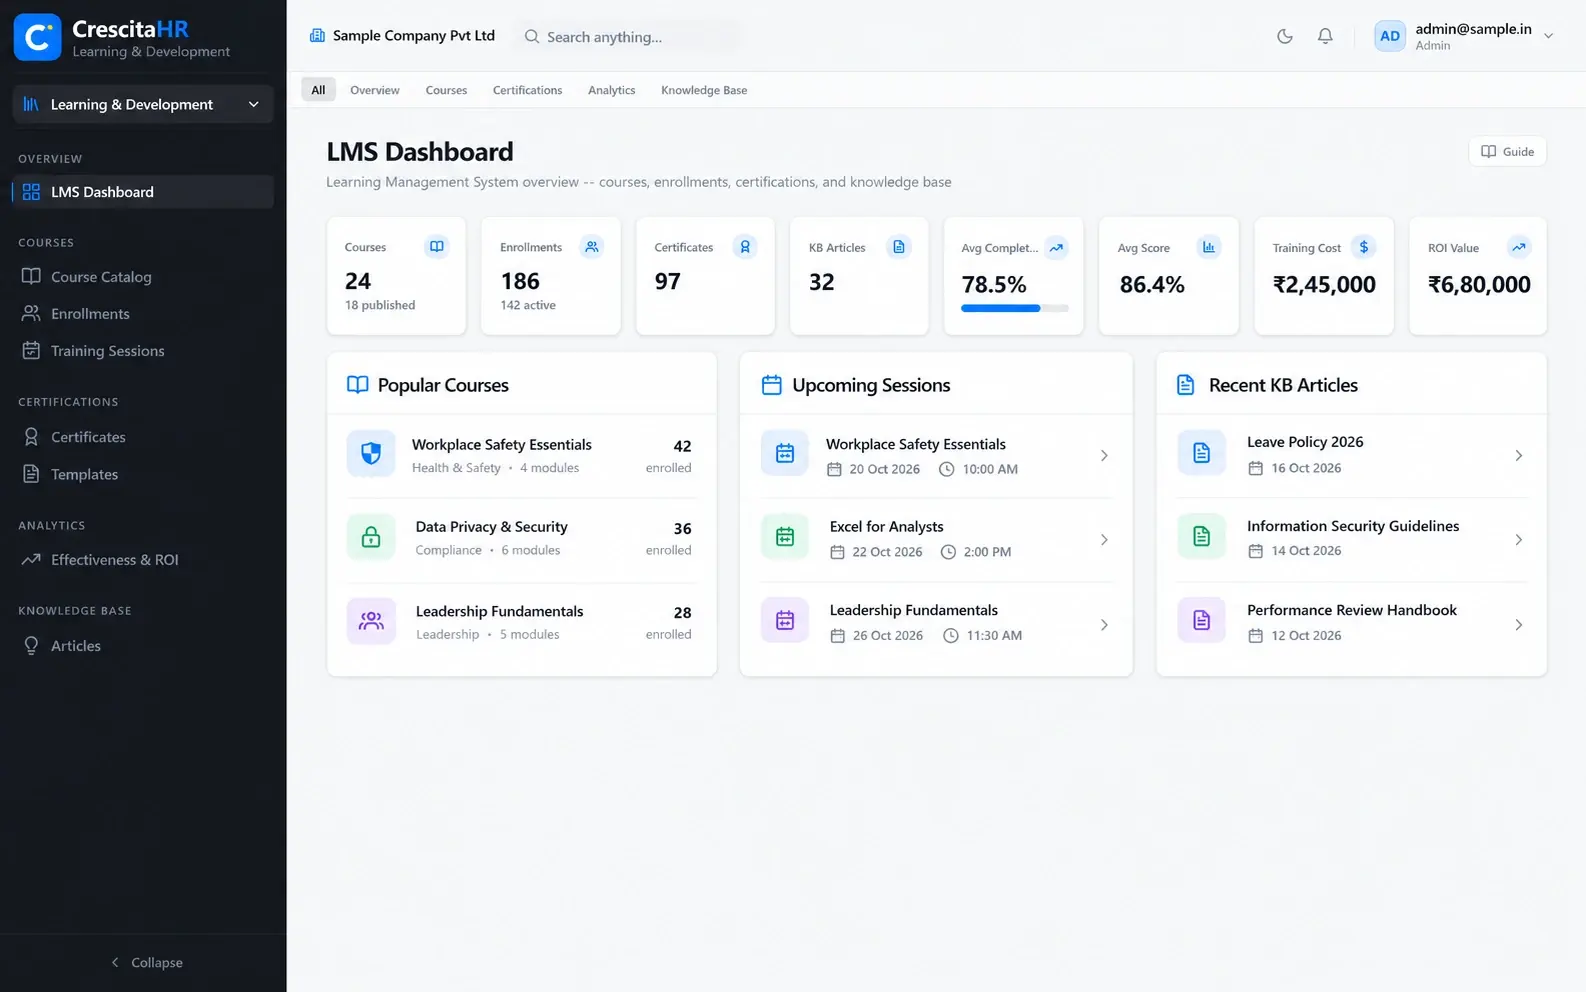Screen dimensions: 1586x992
Task: Open Excel for Analysts session chevron
Action: click(x=1104, y=540)
